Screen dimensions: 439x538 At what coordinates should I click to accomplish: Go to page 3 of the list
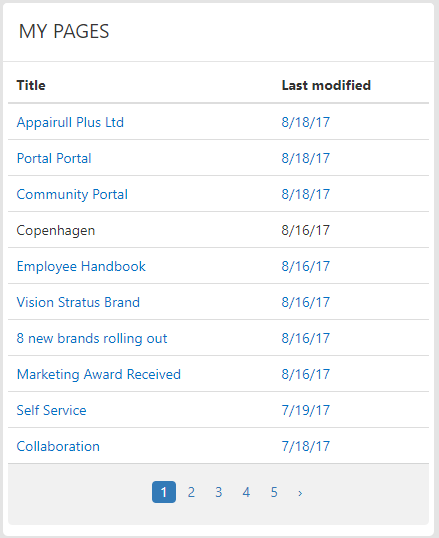(x=219, y=492)
